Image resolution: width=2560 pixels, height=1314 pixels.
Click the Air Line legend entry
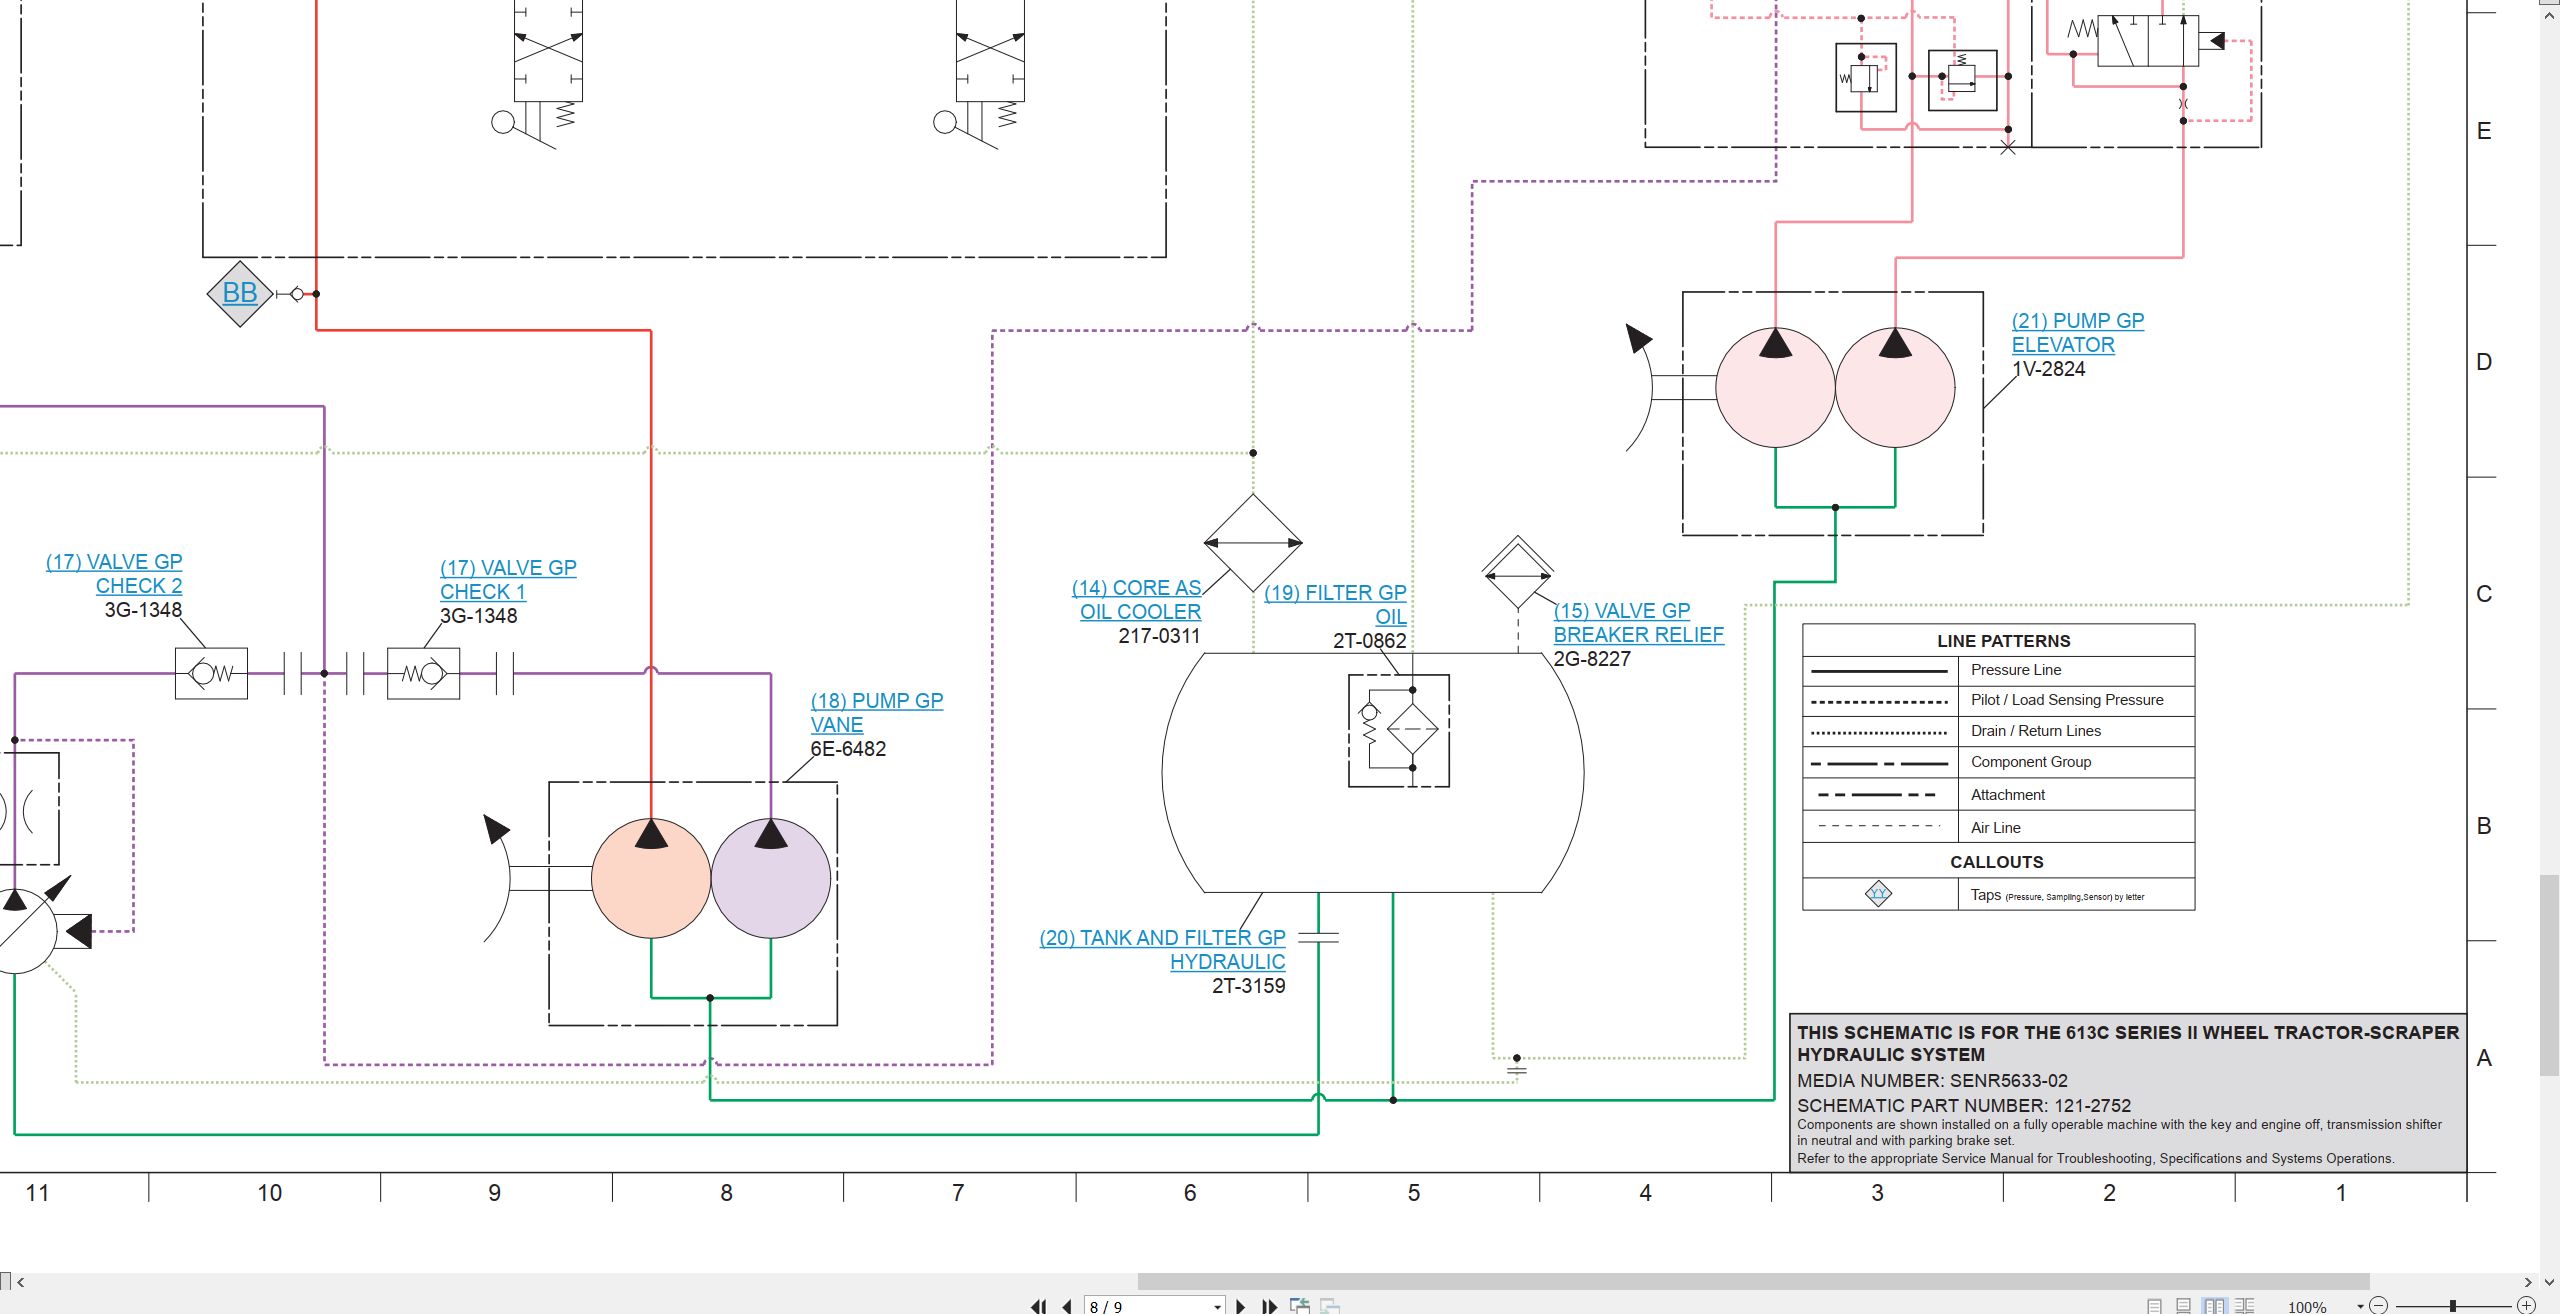coord(1996,828)
